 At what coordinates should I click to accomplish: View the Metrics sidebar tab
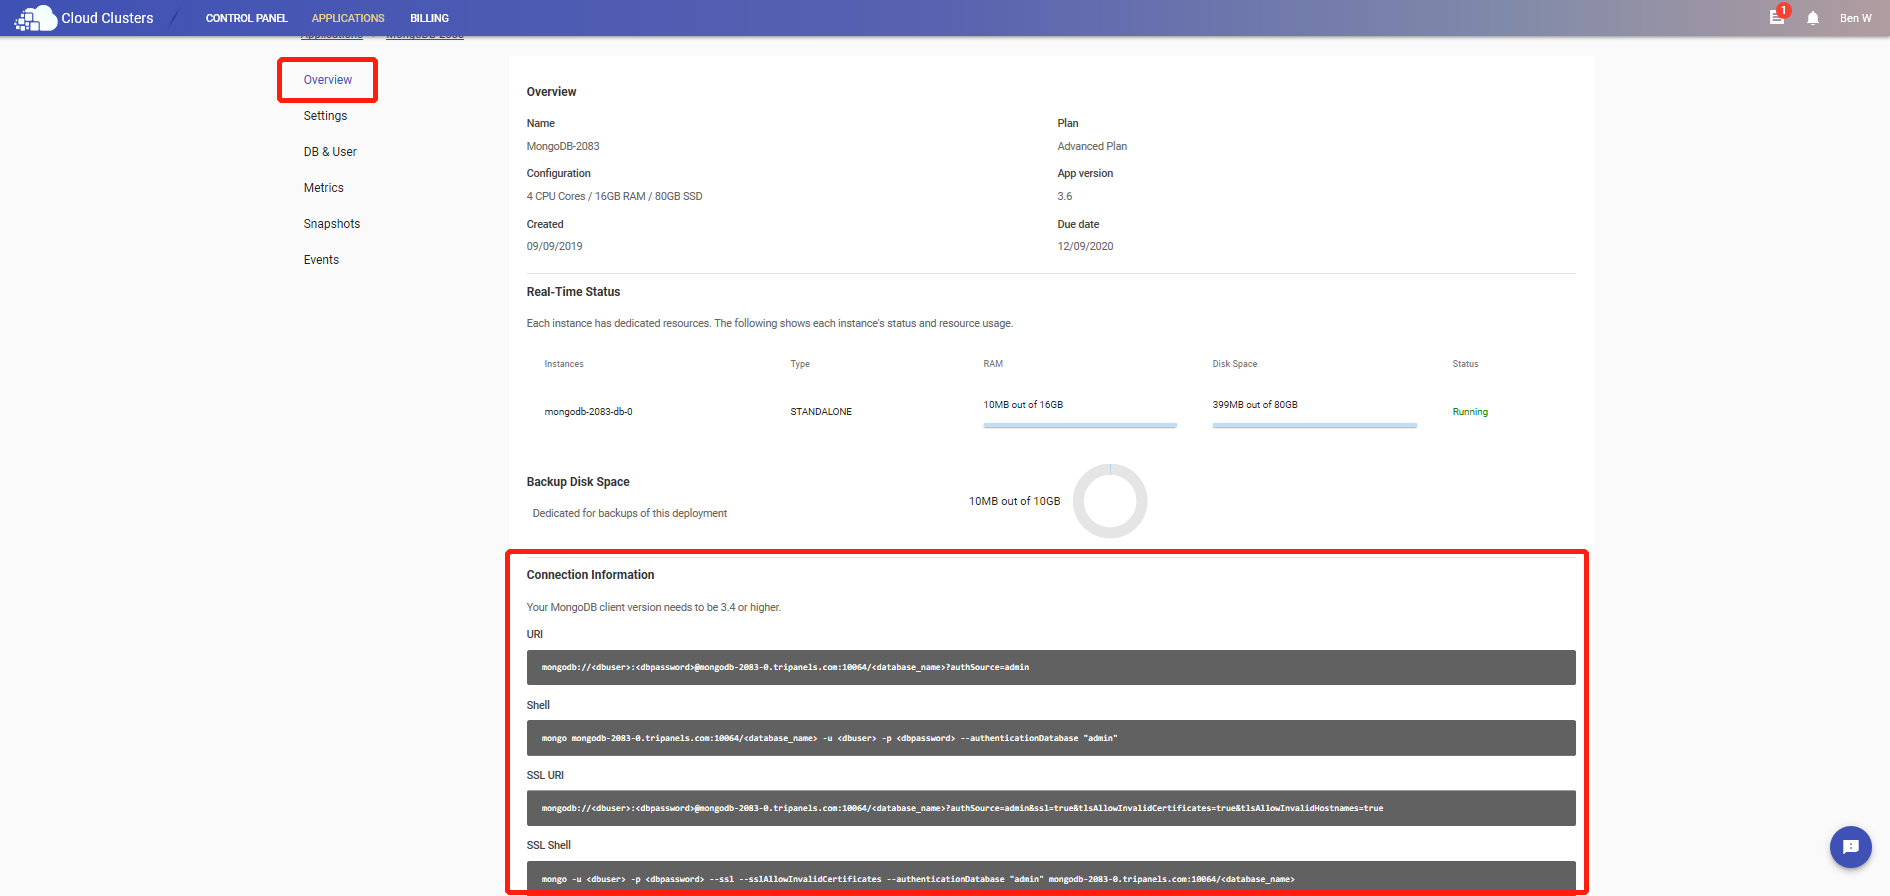(x=324, y=188)
